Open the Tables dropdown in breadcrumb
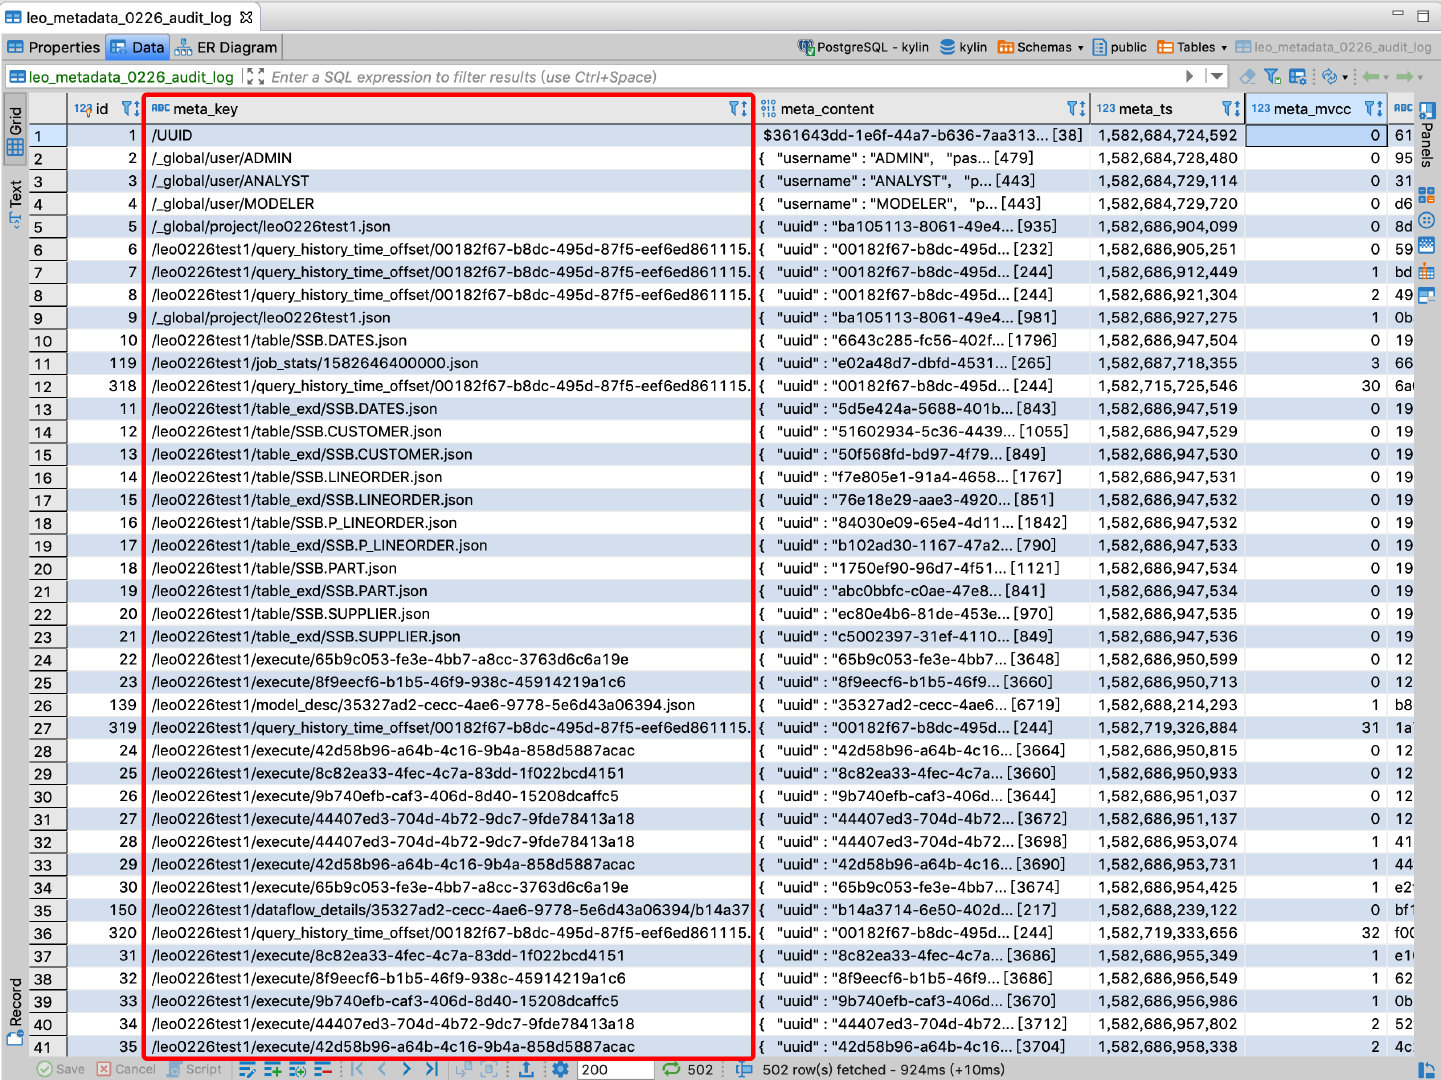 pyautogui.click(x=1193, y=47)
